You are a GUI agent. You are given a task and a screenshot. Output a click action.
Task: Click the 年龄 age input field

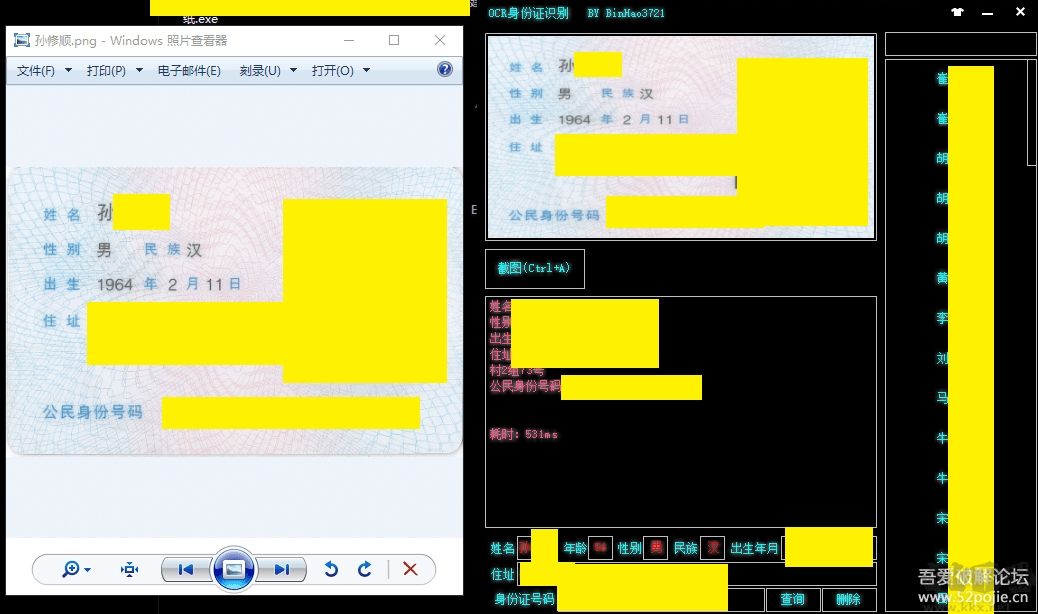click(x=600, y=548)
